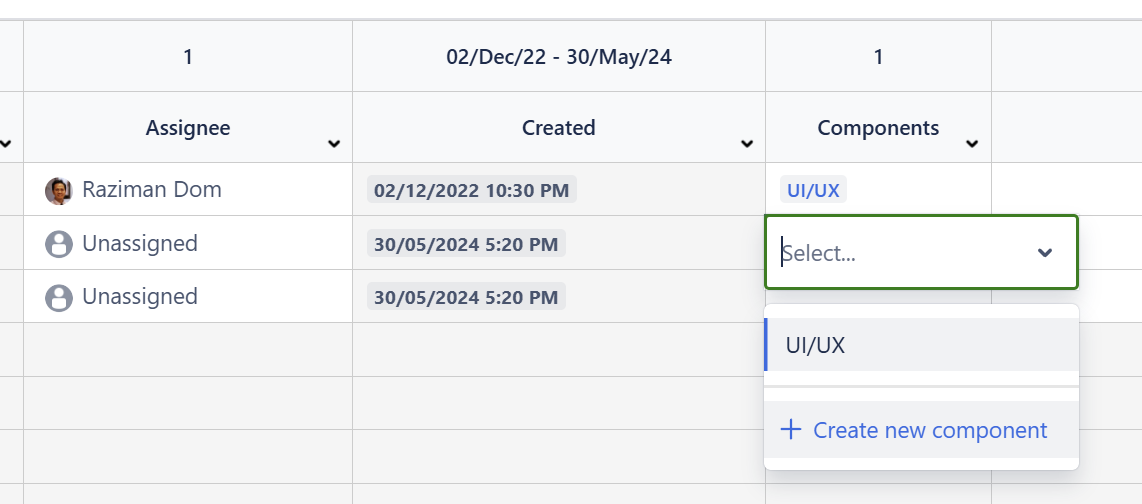Image resolution: width=1142 pixels, height=504 pixels.
Task: Choose the UI/UX option in the dropdown list
Action: pyautogui.click(x=816, y=345)
